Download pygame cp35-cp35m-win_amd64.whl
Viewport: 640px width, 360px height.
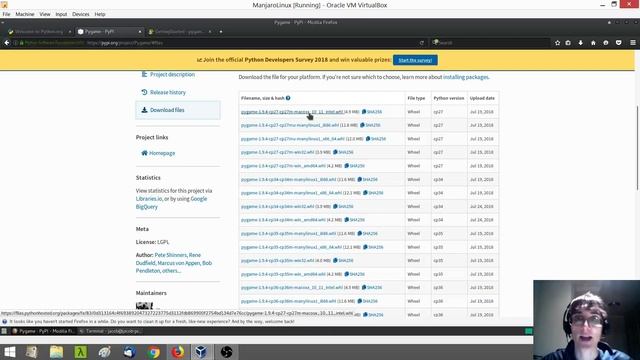283,274
